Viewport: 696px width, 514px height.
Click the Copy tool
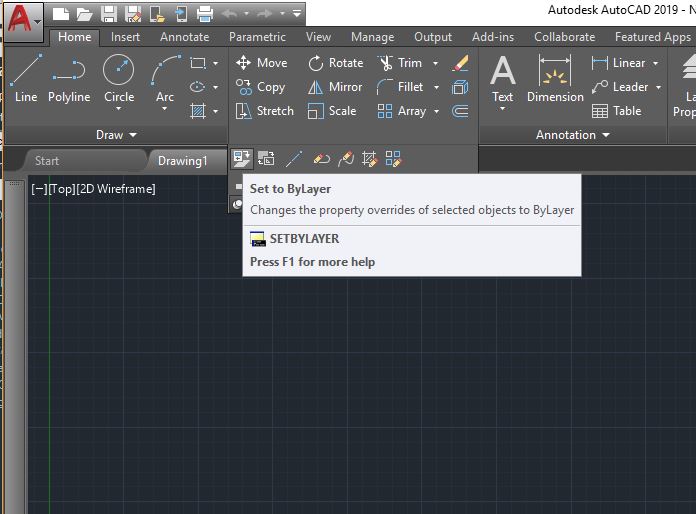pos(261,87)
